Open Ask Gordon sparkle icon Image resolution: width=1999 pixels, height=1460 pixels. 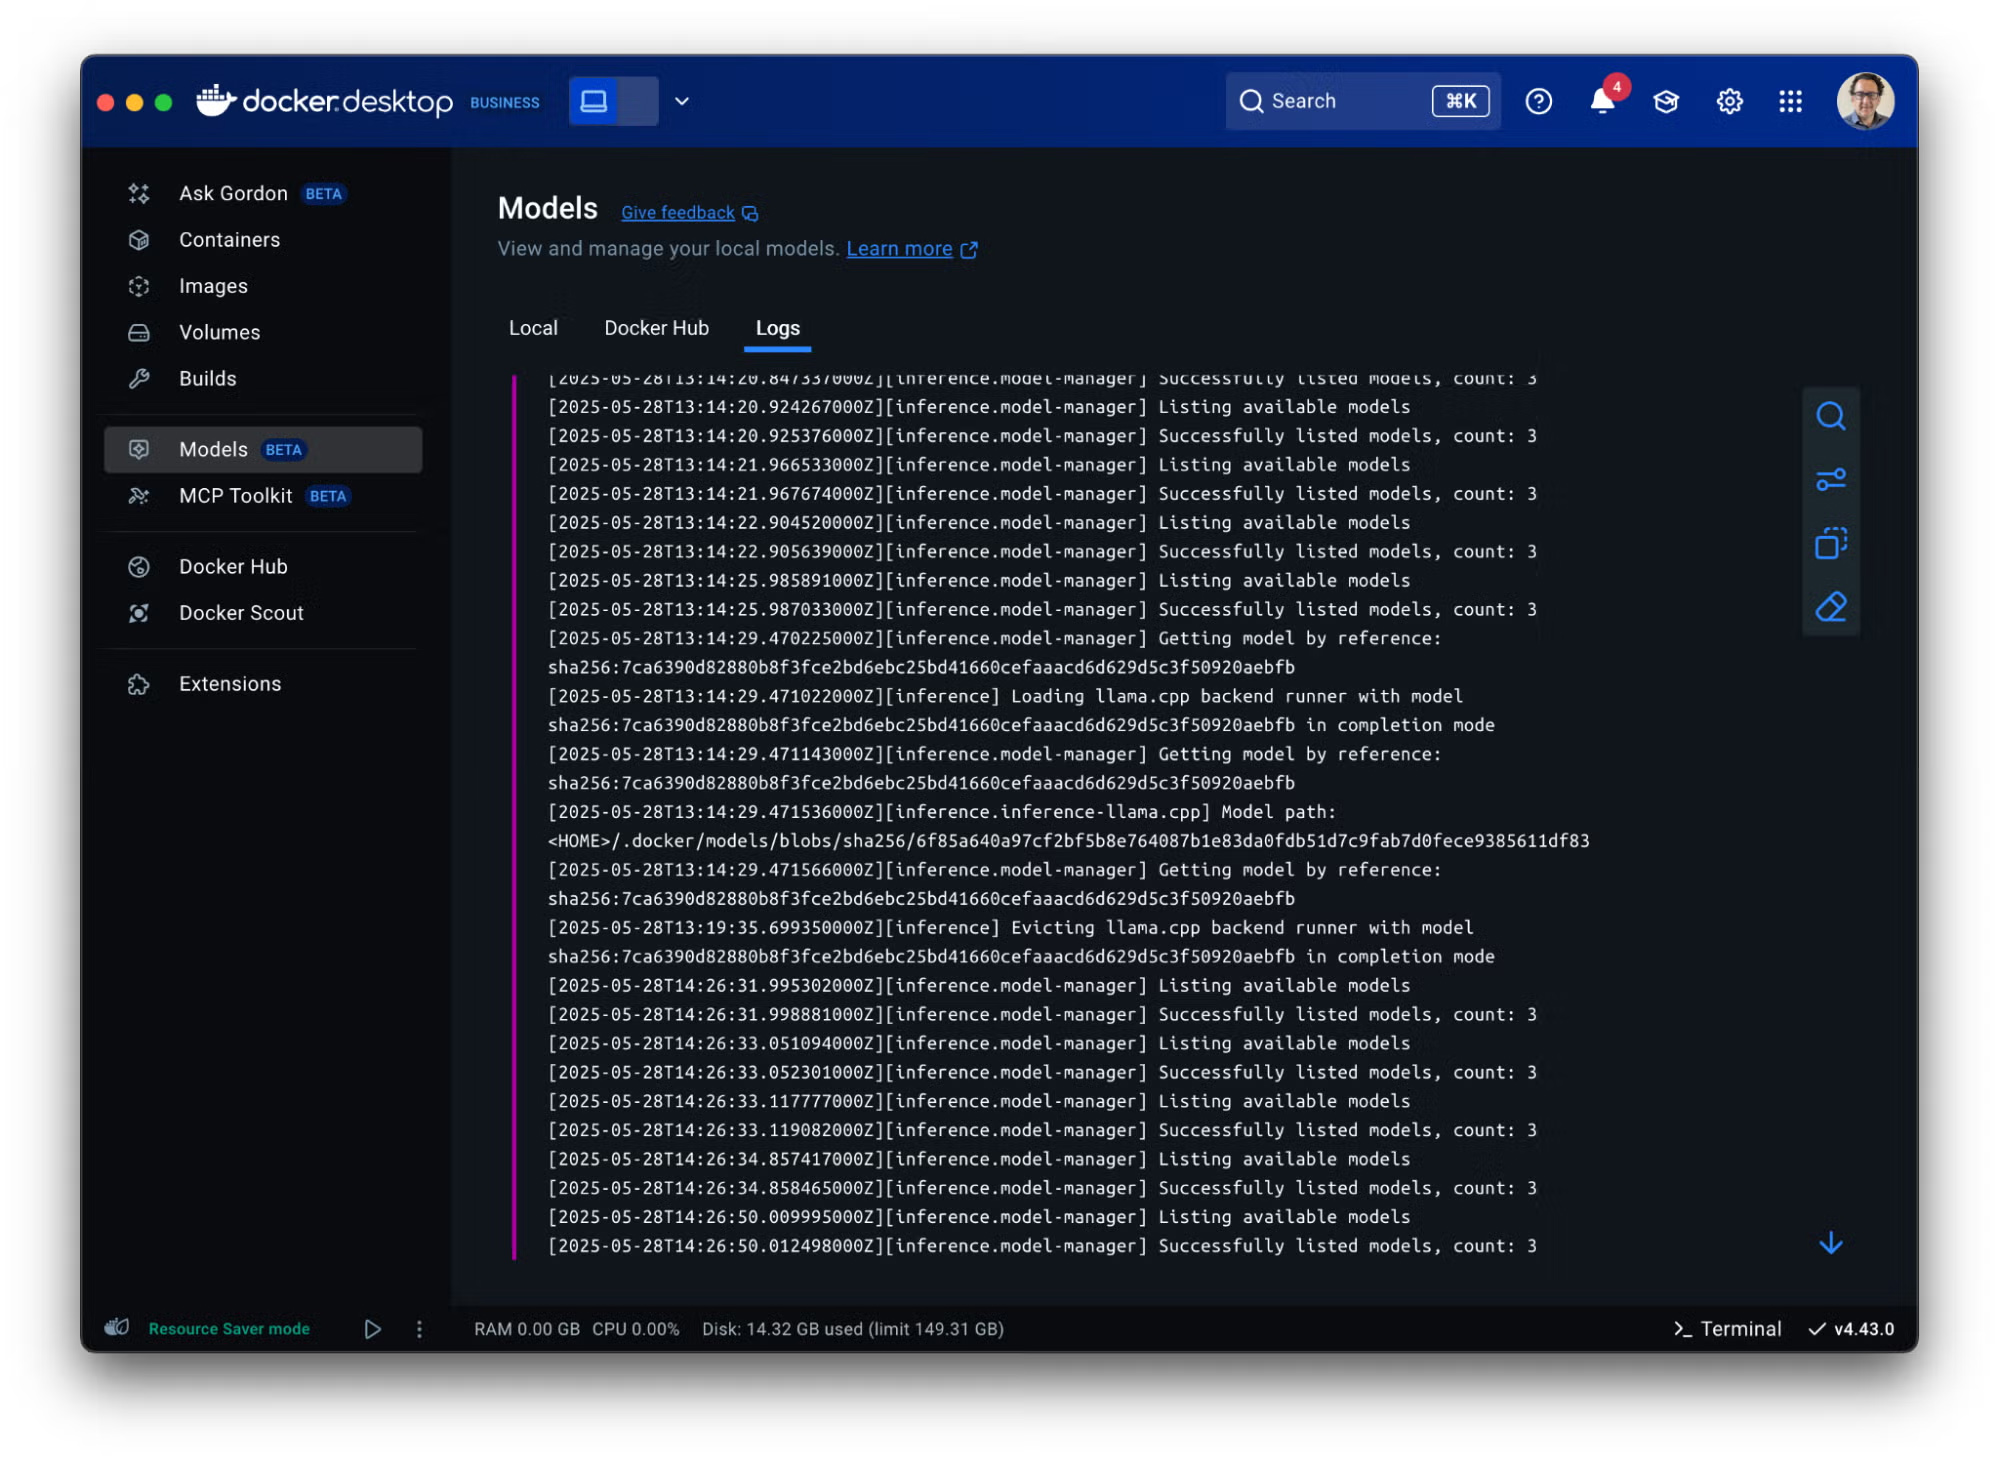(139, 194)
